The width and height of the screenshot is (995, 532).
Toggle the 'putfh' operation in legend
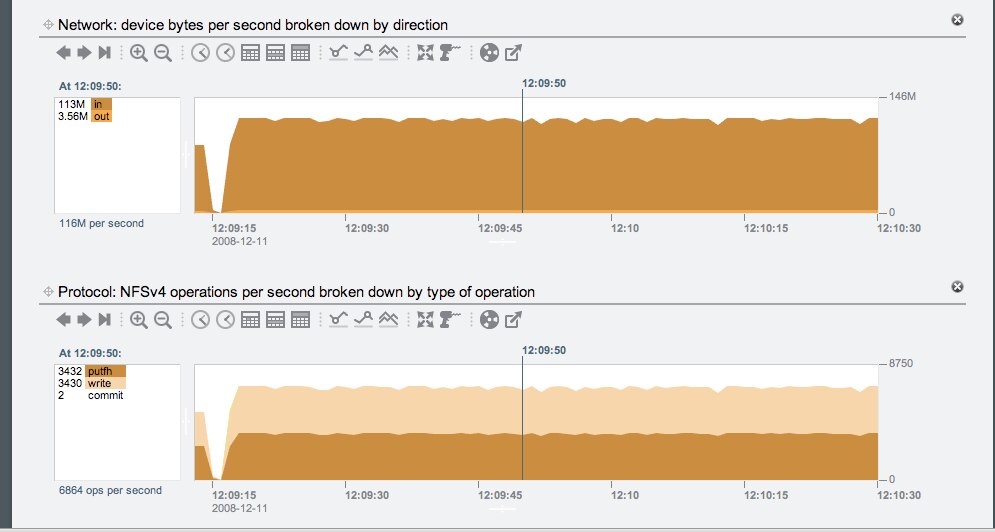tap(104, 371)
